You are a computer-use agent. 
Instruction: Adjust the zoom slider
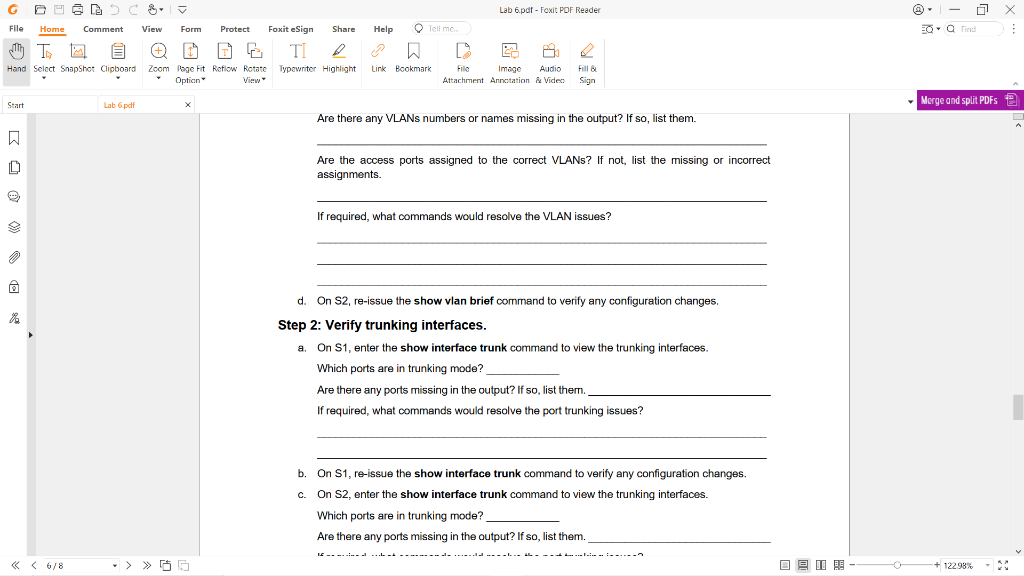(x=899, y=565)
